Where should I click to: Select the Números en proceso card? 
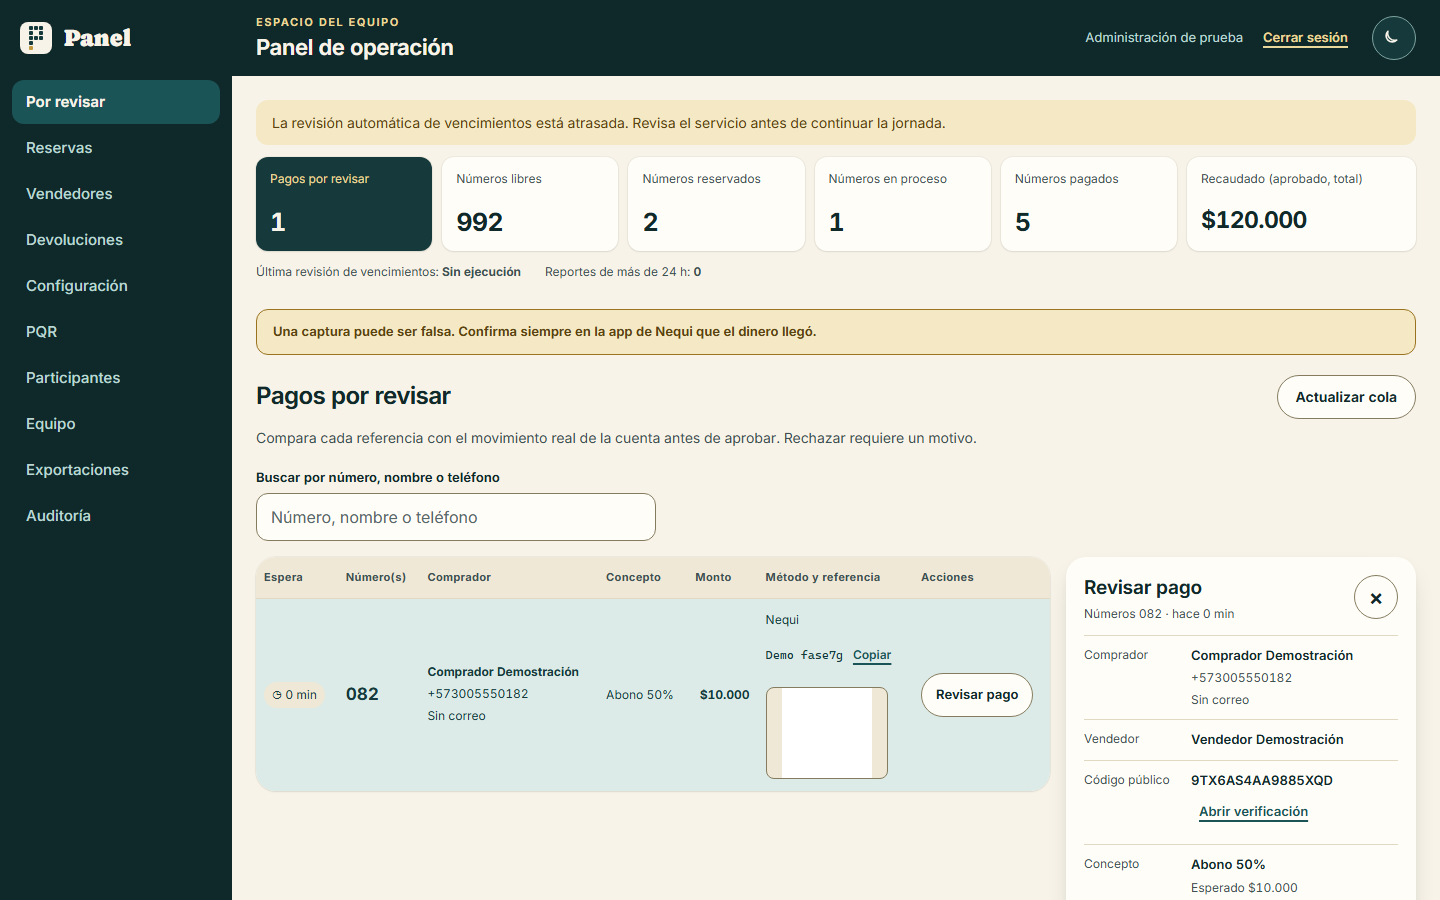(x=903, y=204)
